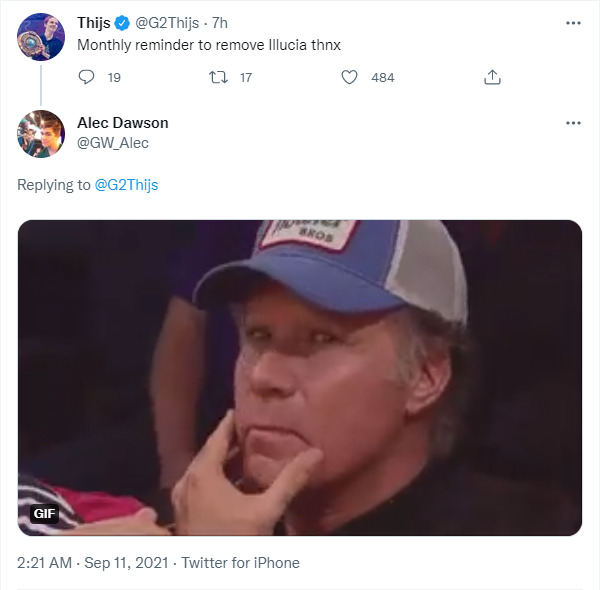Click the Twitter for iPhone source link
This screenshot has width=600, height=590.
[x=240, y=563]
